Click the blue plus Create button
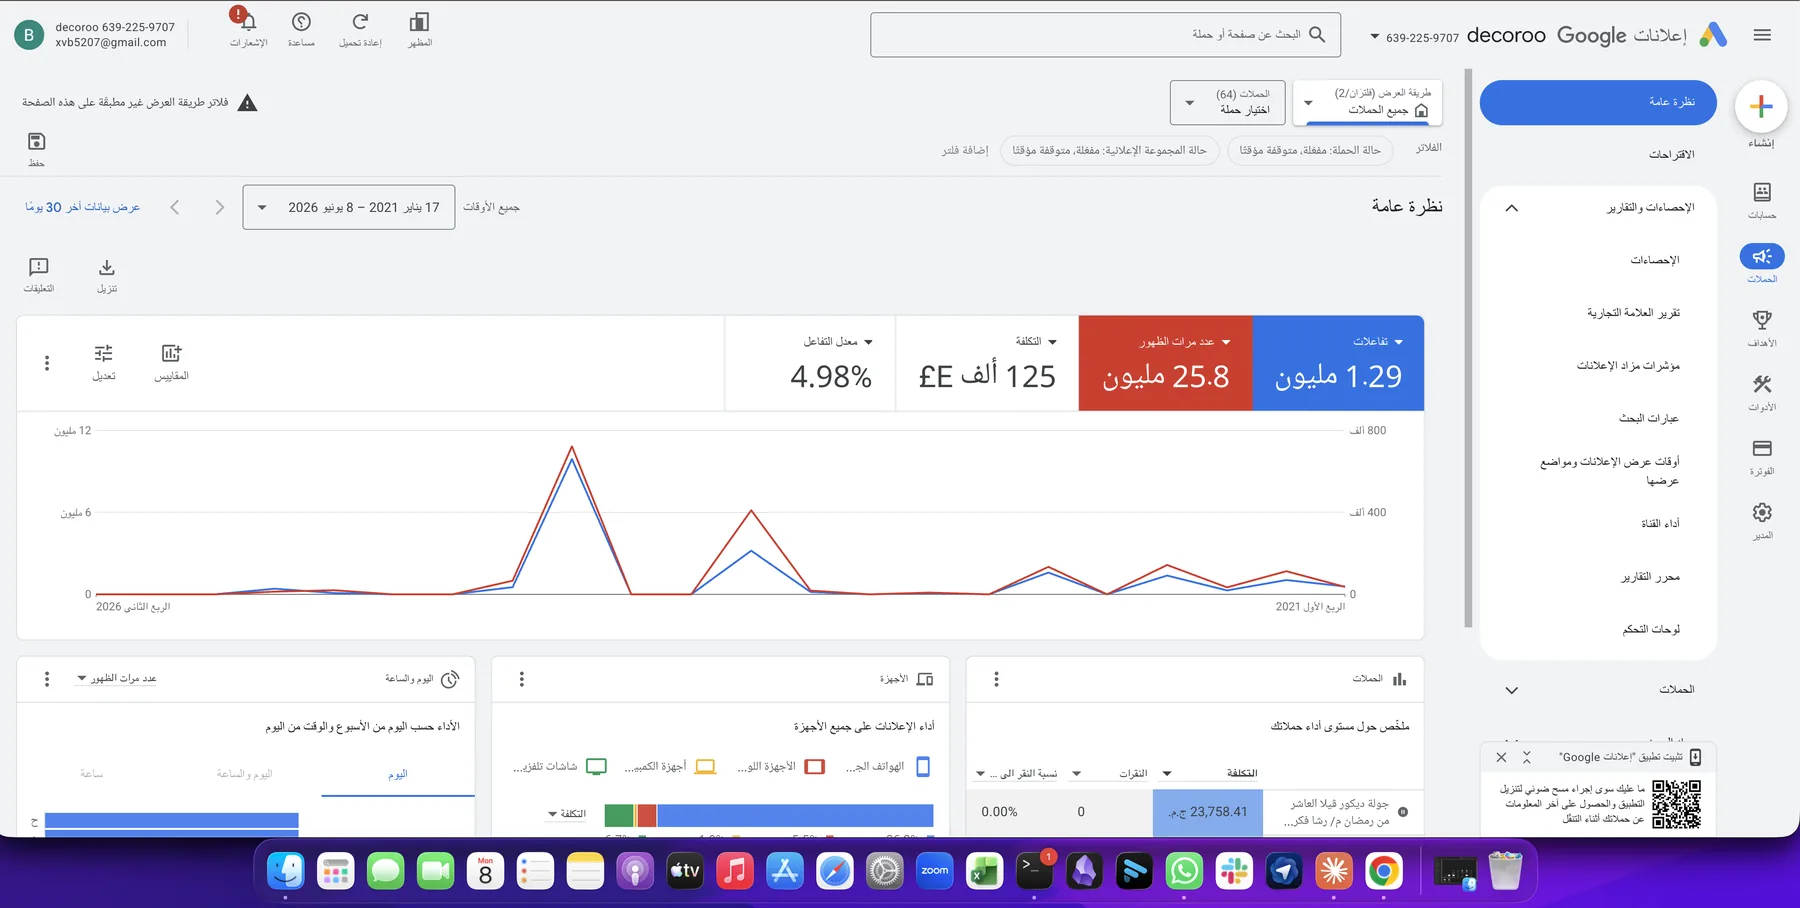The width and height of the screenshot is (1800, 908). coord(1761,106)
